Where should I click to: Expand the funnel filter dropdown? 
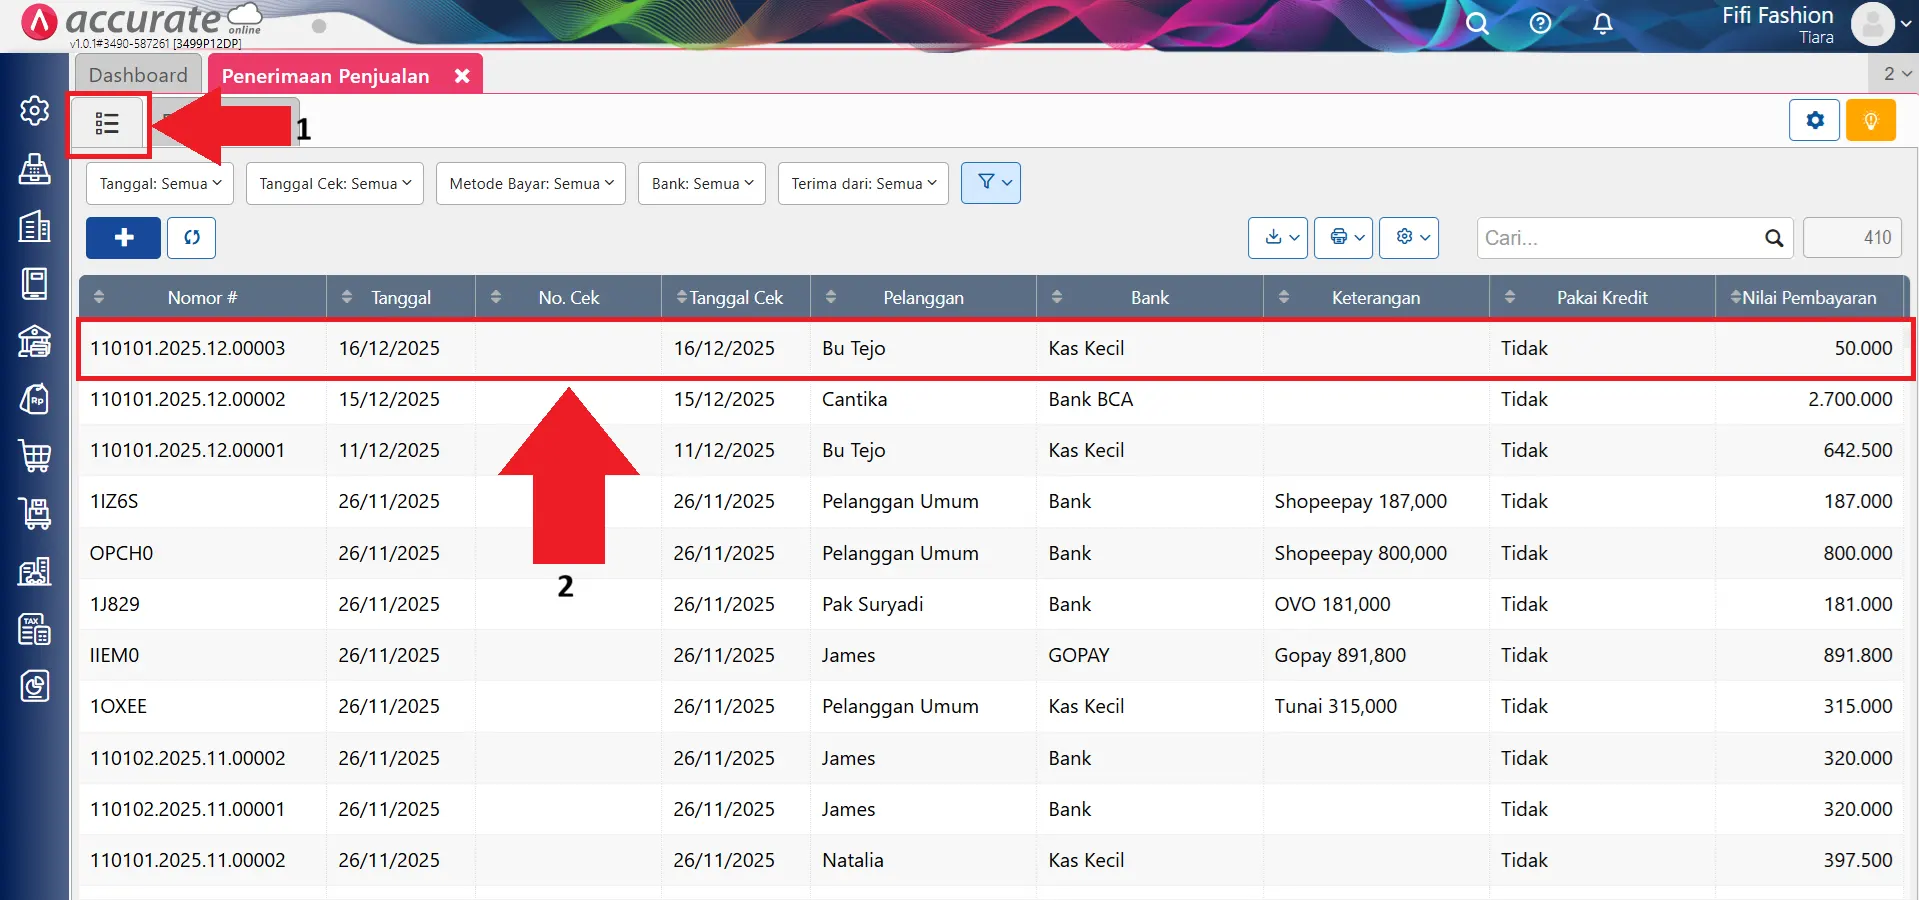990,183
